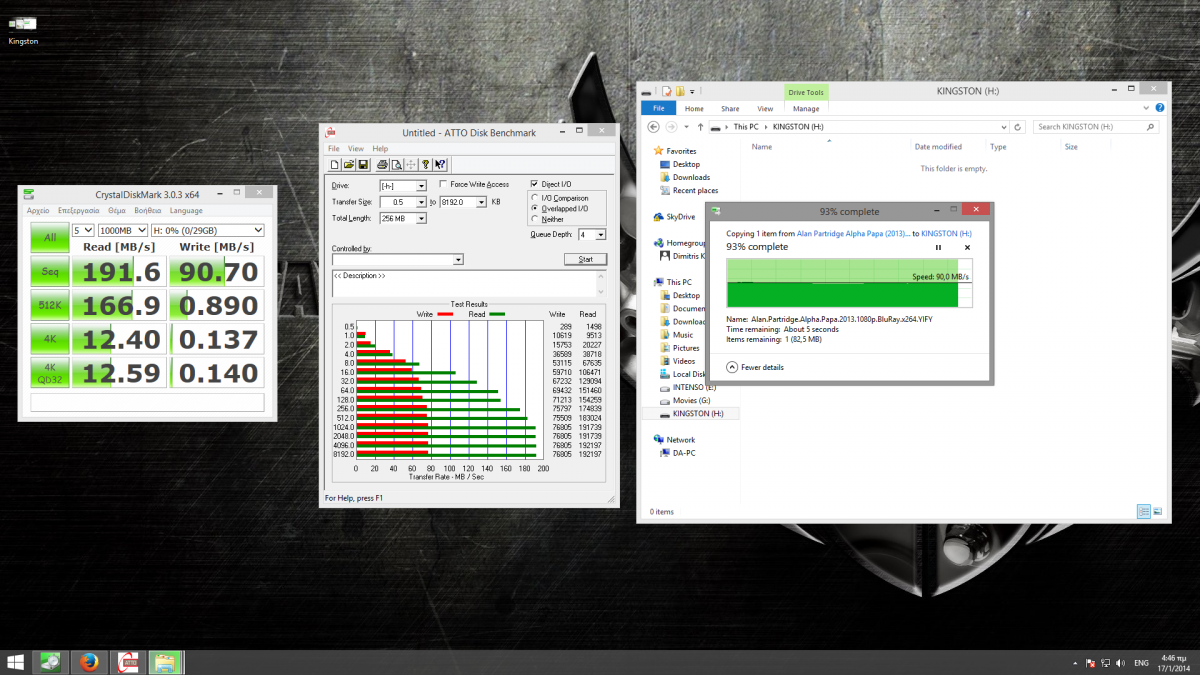
Task: Click the Explorer Back arrow
Action: [x=653, y=127]
